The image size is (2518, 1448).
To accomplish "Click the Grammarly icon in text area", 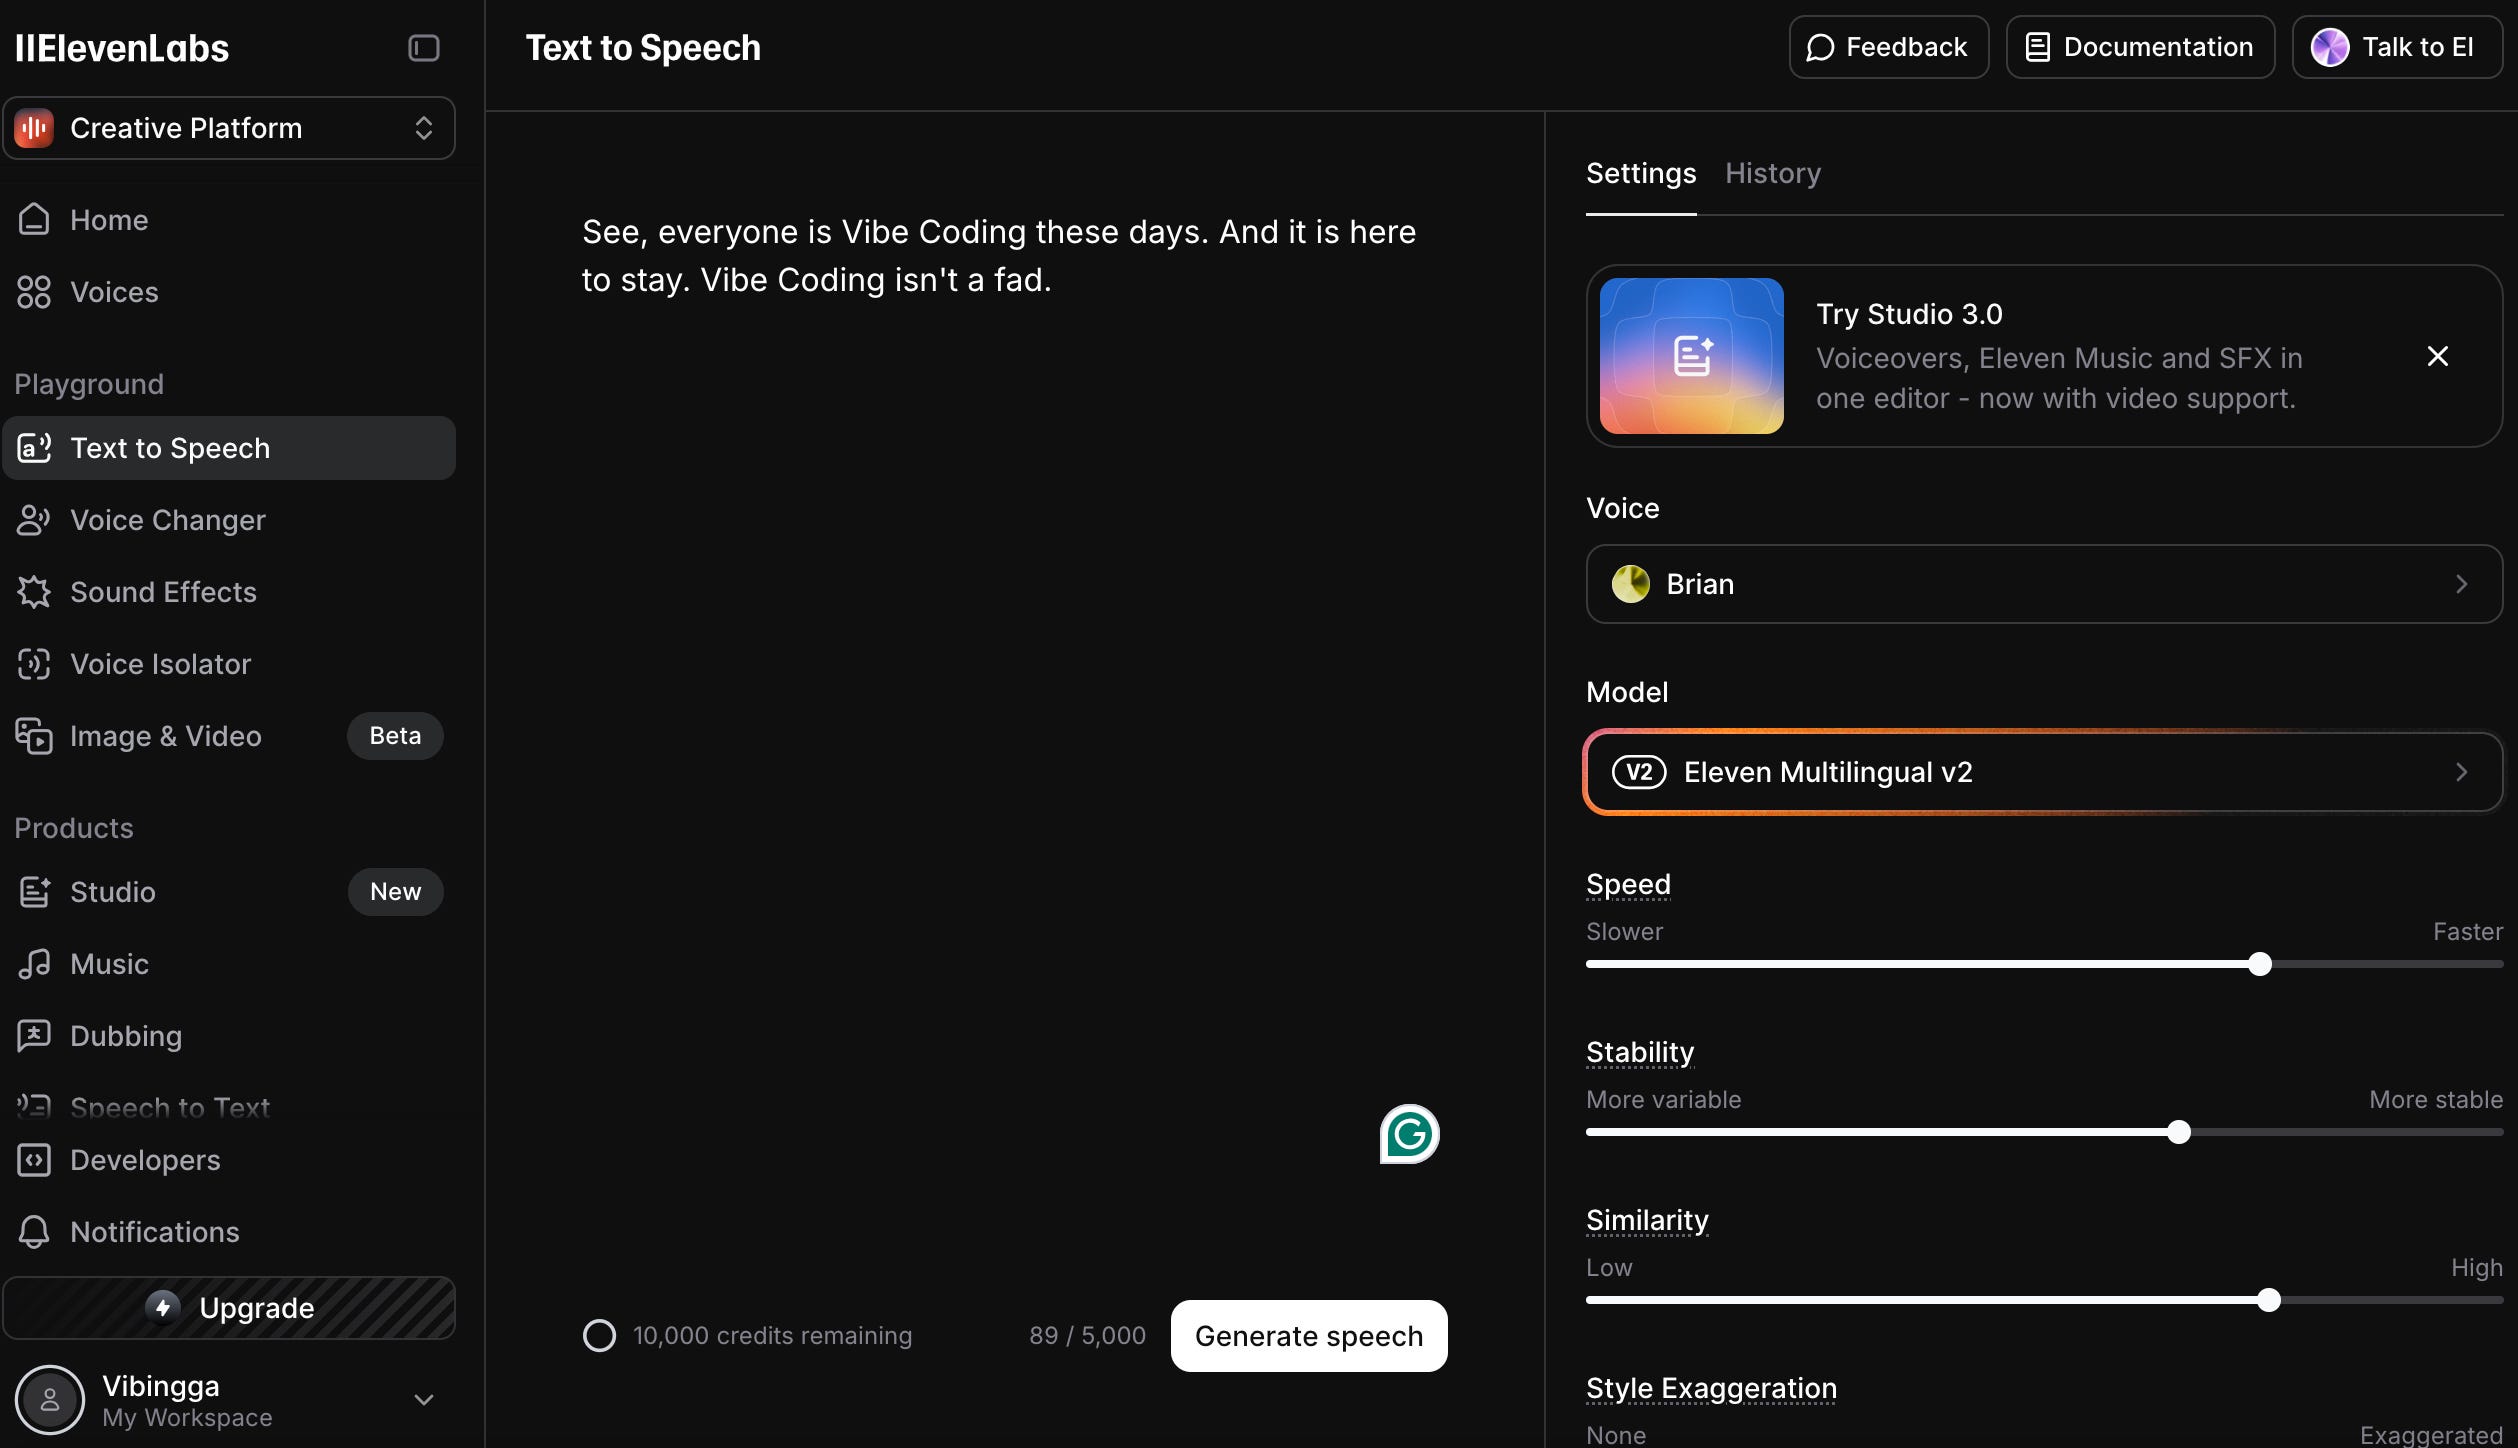I will click(1409, 1134).
